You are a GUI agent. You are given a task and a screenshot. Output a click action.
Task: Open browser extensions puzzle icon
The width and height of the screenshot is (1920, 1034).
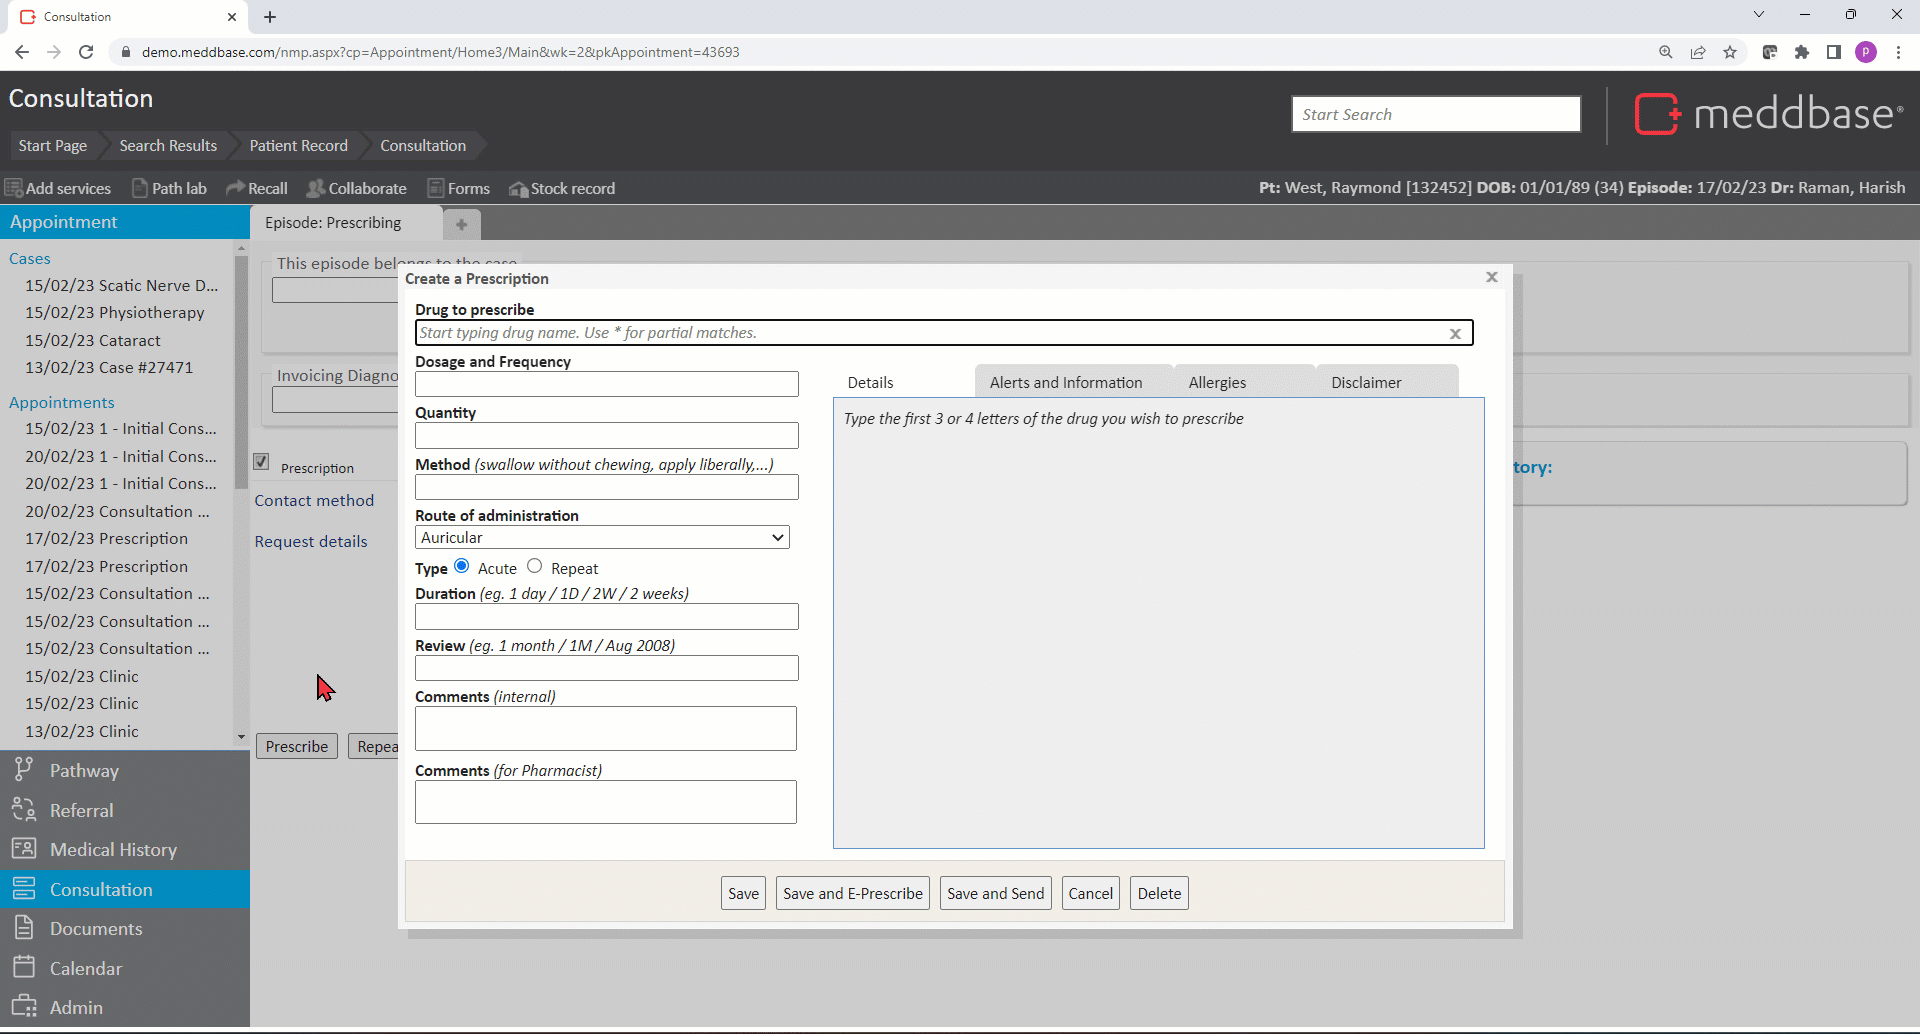point(1802,52)
